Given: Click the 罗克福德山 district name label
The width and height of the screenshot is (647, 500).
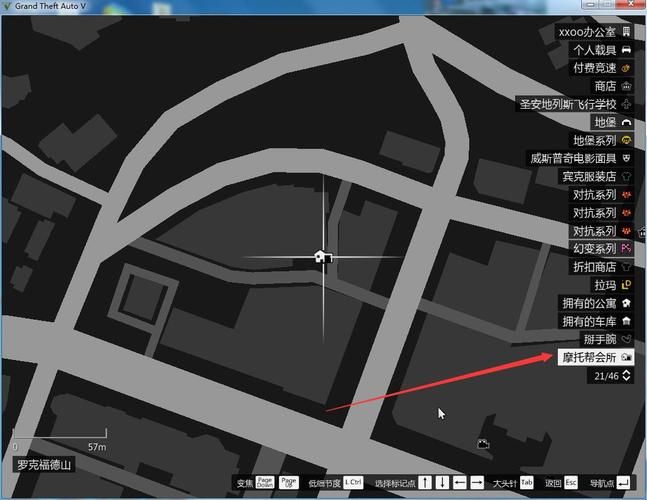Looking at the screenshot, I should coord(44,465).
